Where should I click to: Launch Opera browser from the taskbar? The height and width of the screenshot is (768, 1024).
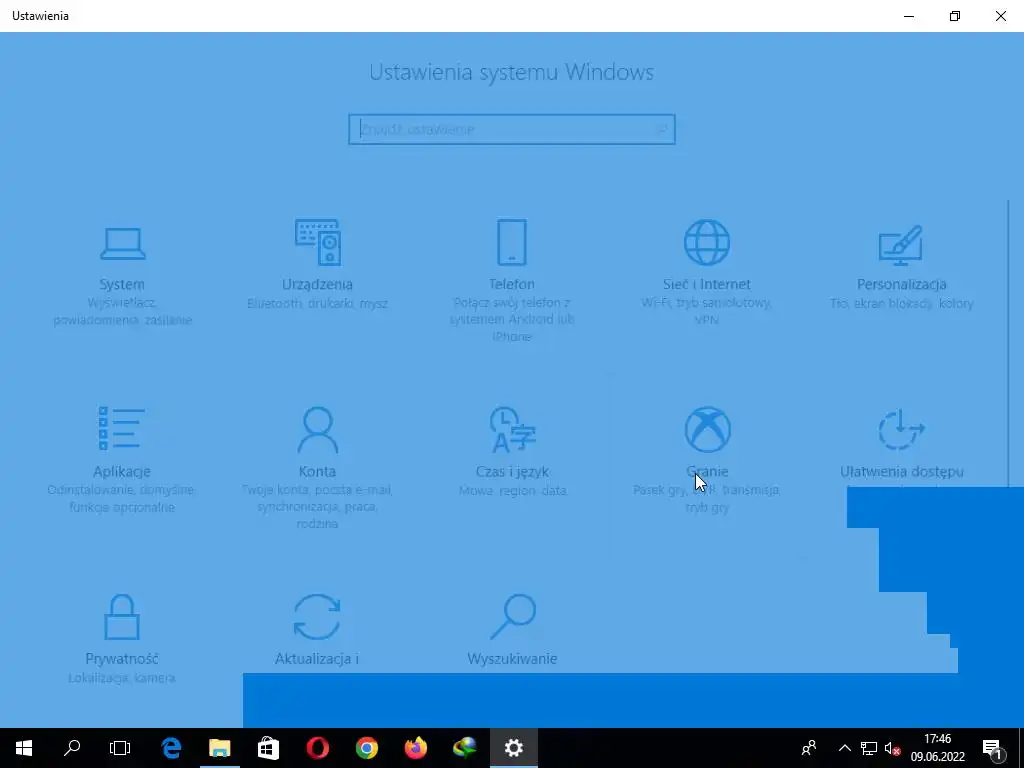coord(317,748)
